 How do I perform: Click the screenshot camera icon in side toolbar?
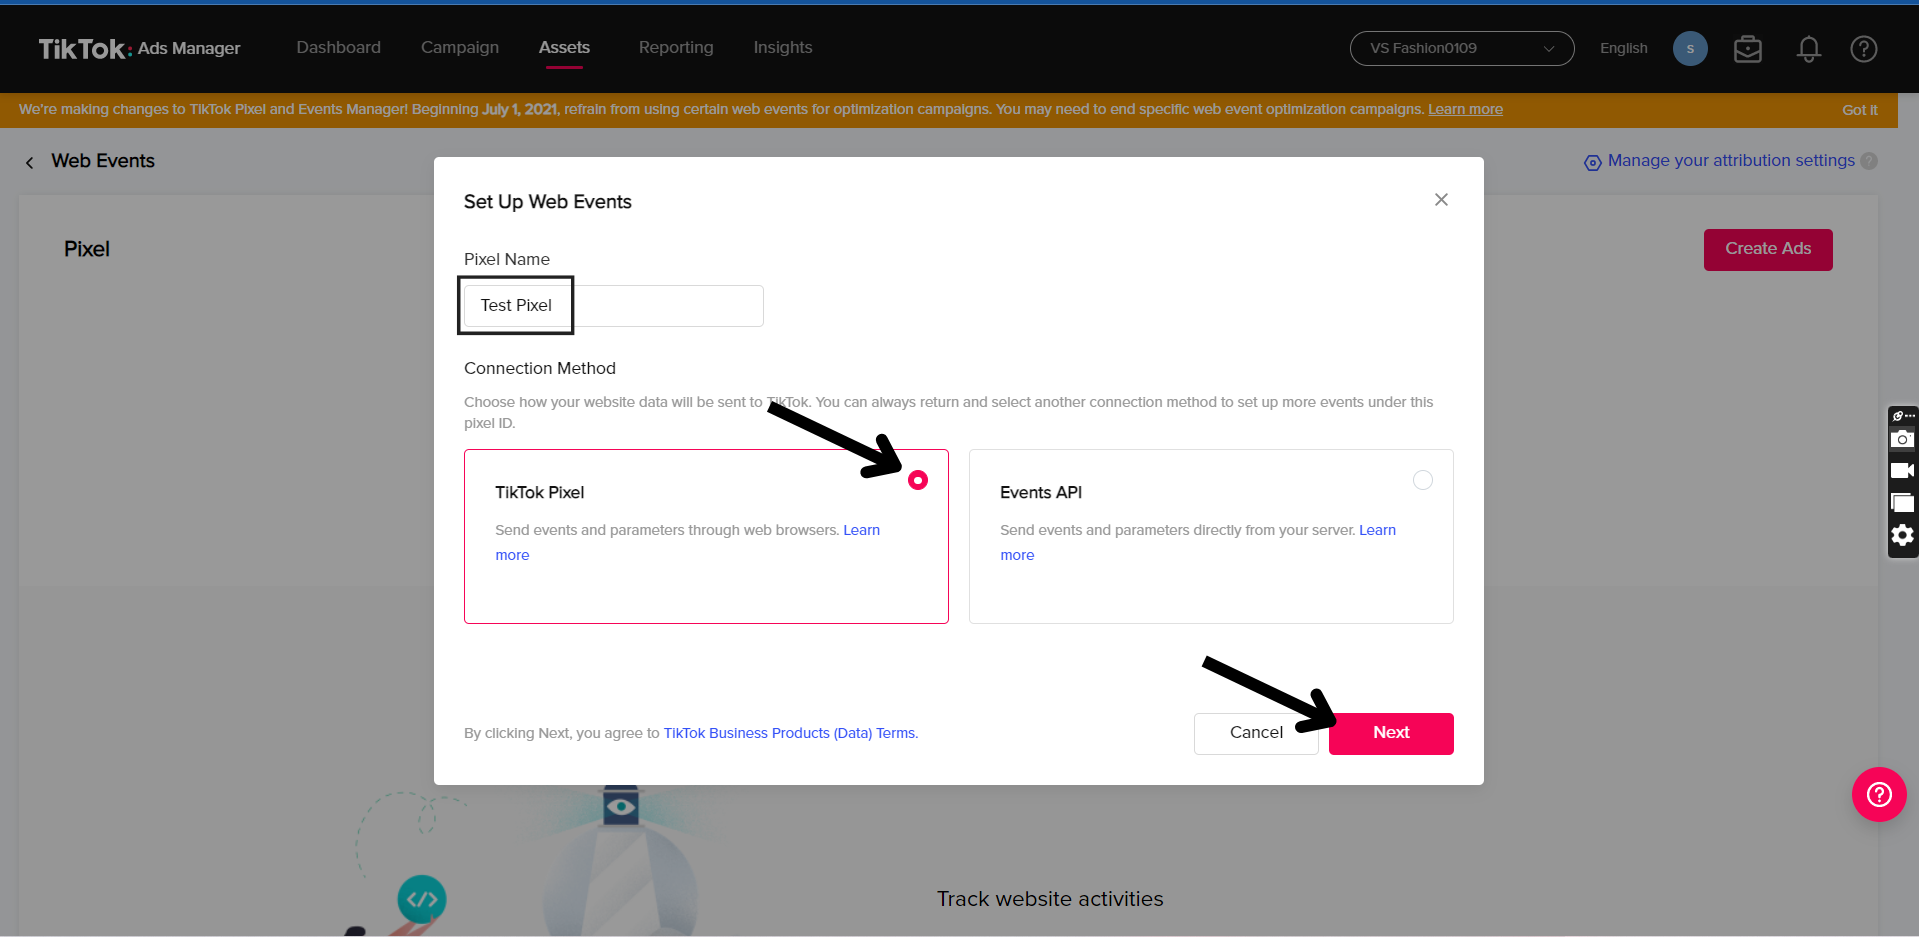tap(1902, 439)
